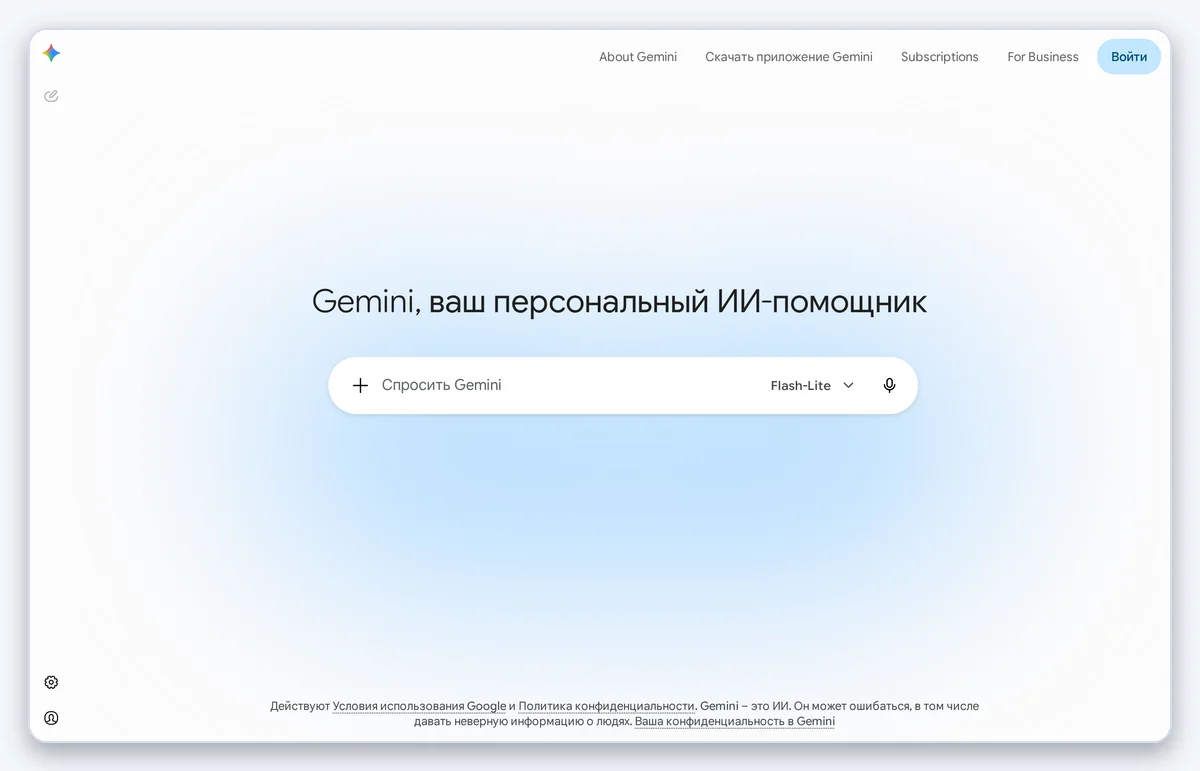This screenshot has height=771, width=1200.
Task: Click heading Gemini, ваш персональный ИИ-помощник
Action: [x=620, y=301]
